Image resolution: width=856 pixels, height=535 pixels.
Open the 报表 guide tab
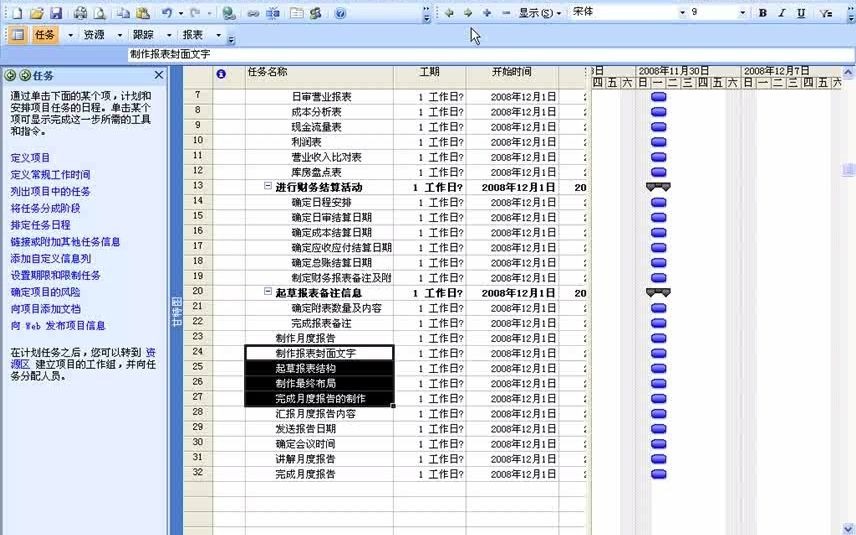pos(193,35)
